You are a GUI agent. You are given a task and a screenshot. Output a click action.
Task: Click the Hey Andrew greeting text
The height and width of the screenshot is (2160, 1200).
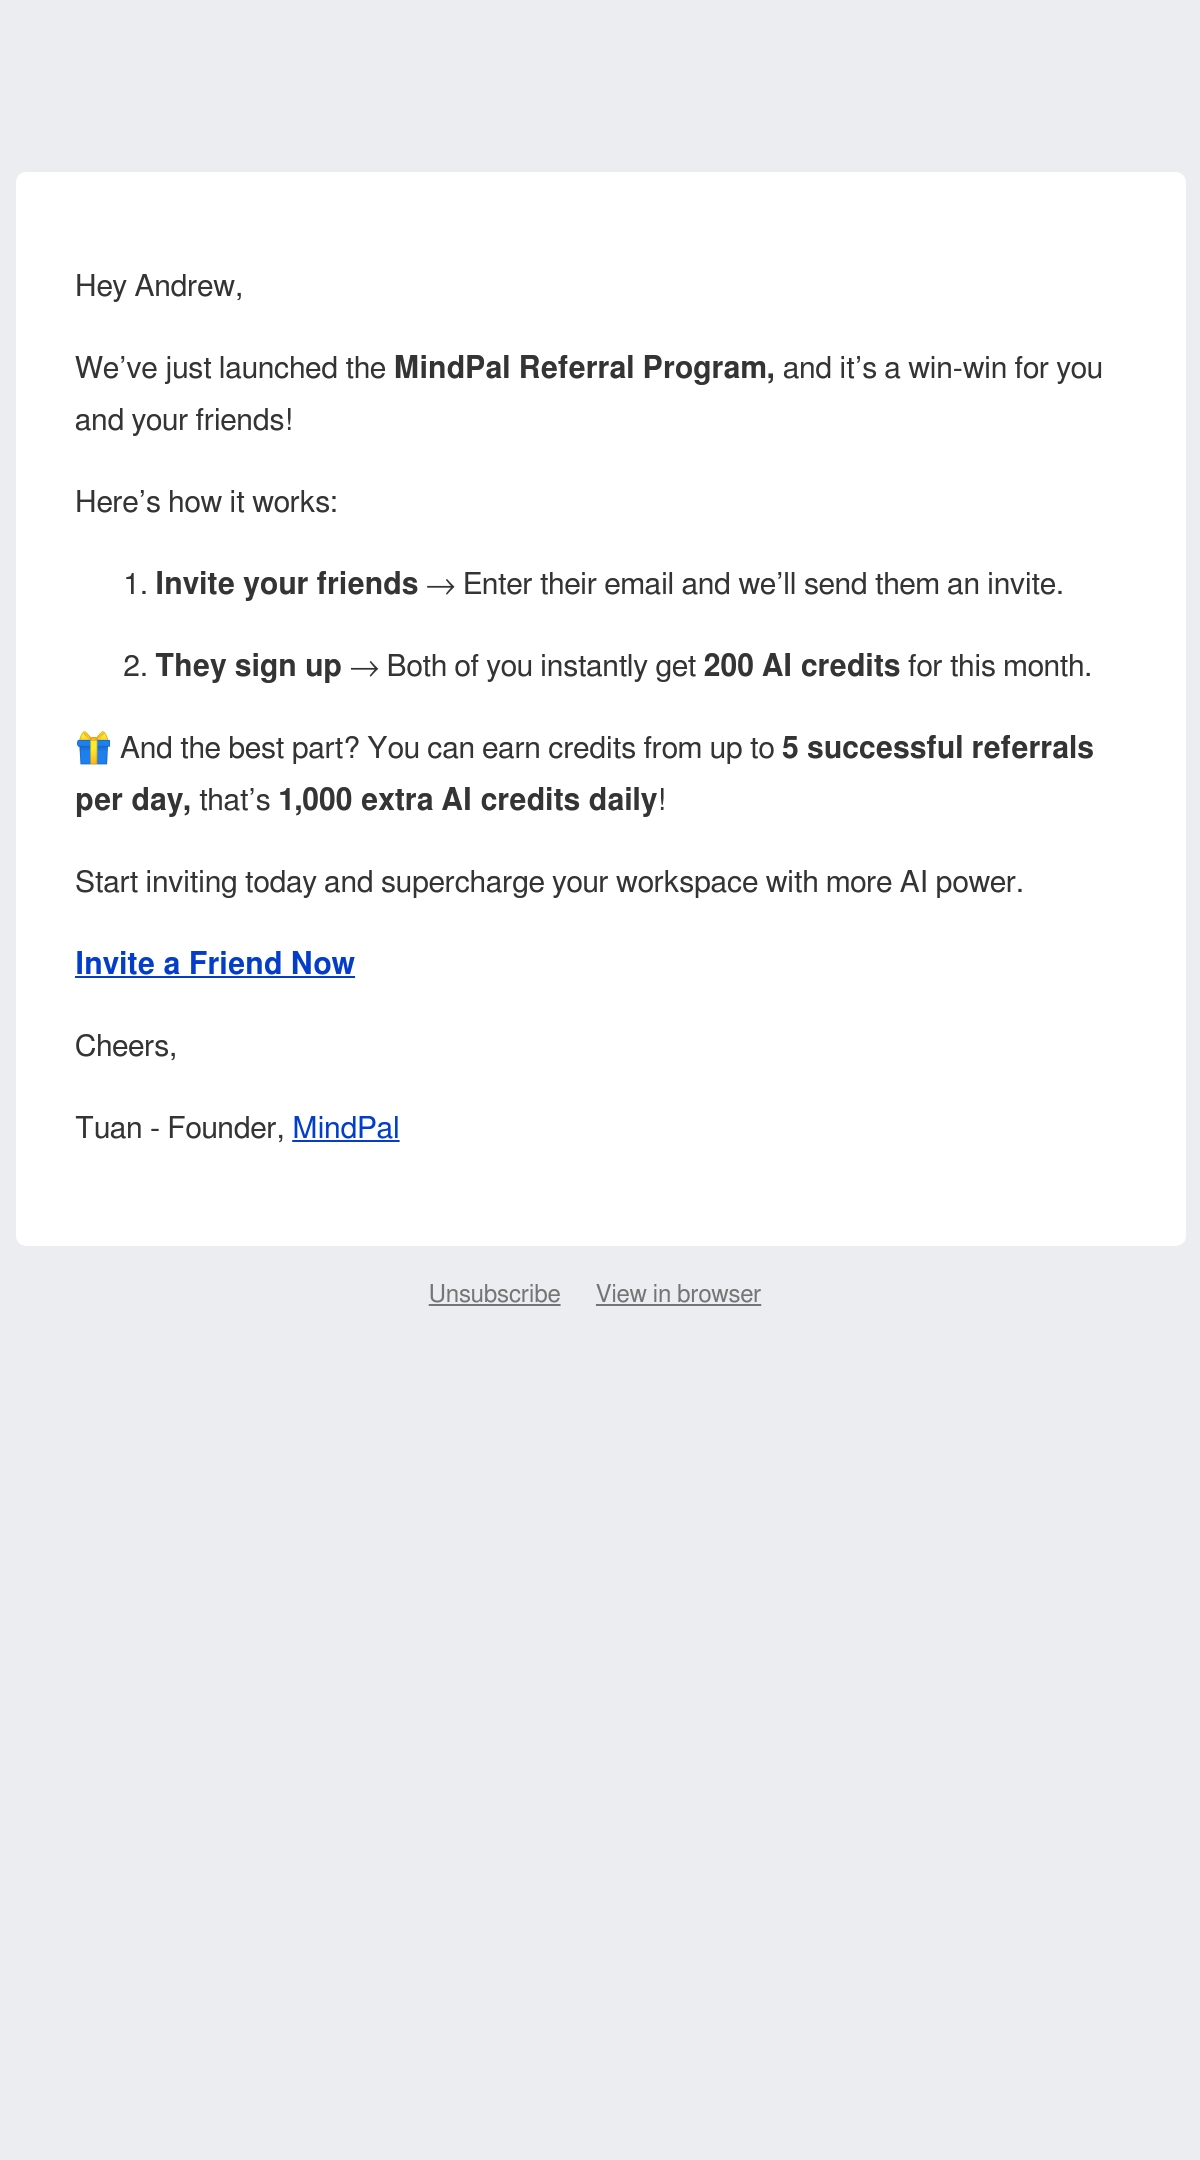(159, 286)
